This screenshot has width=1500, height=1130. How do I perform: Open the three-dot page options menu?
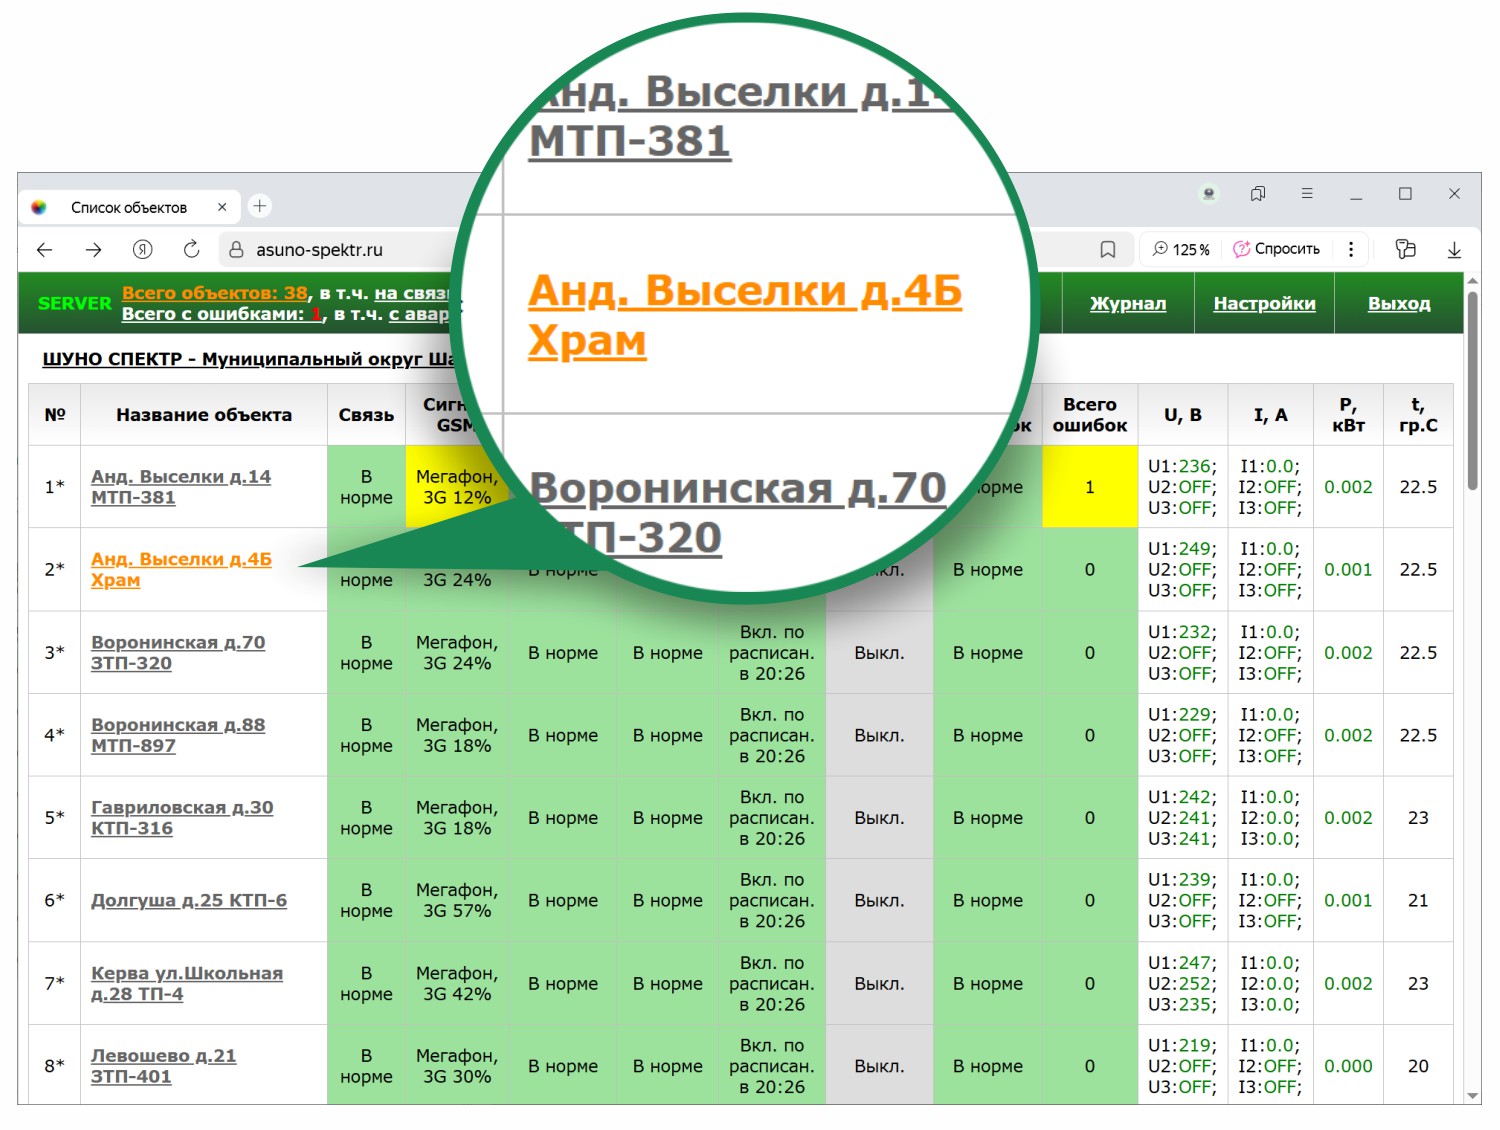(x=1351, y=250)
